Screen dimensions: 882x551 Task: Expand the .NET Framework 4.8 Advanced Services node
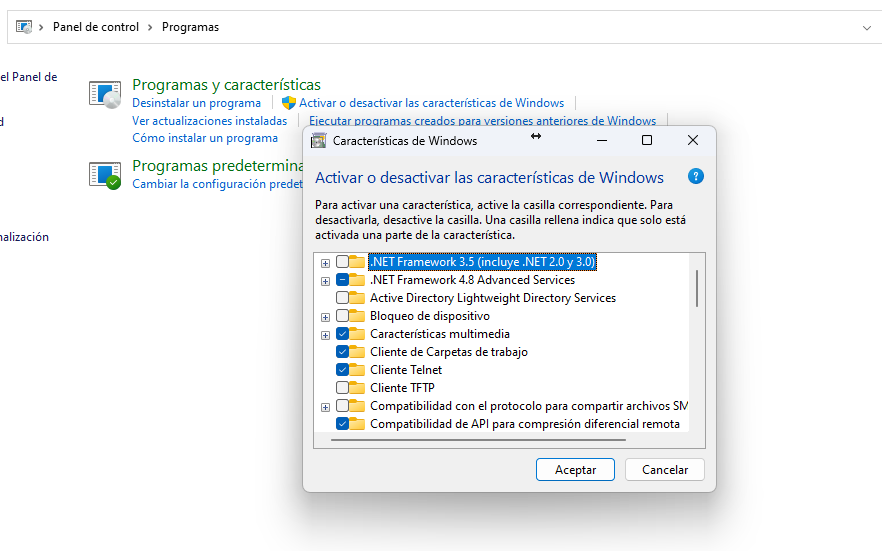coord(325,281)
